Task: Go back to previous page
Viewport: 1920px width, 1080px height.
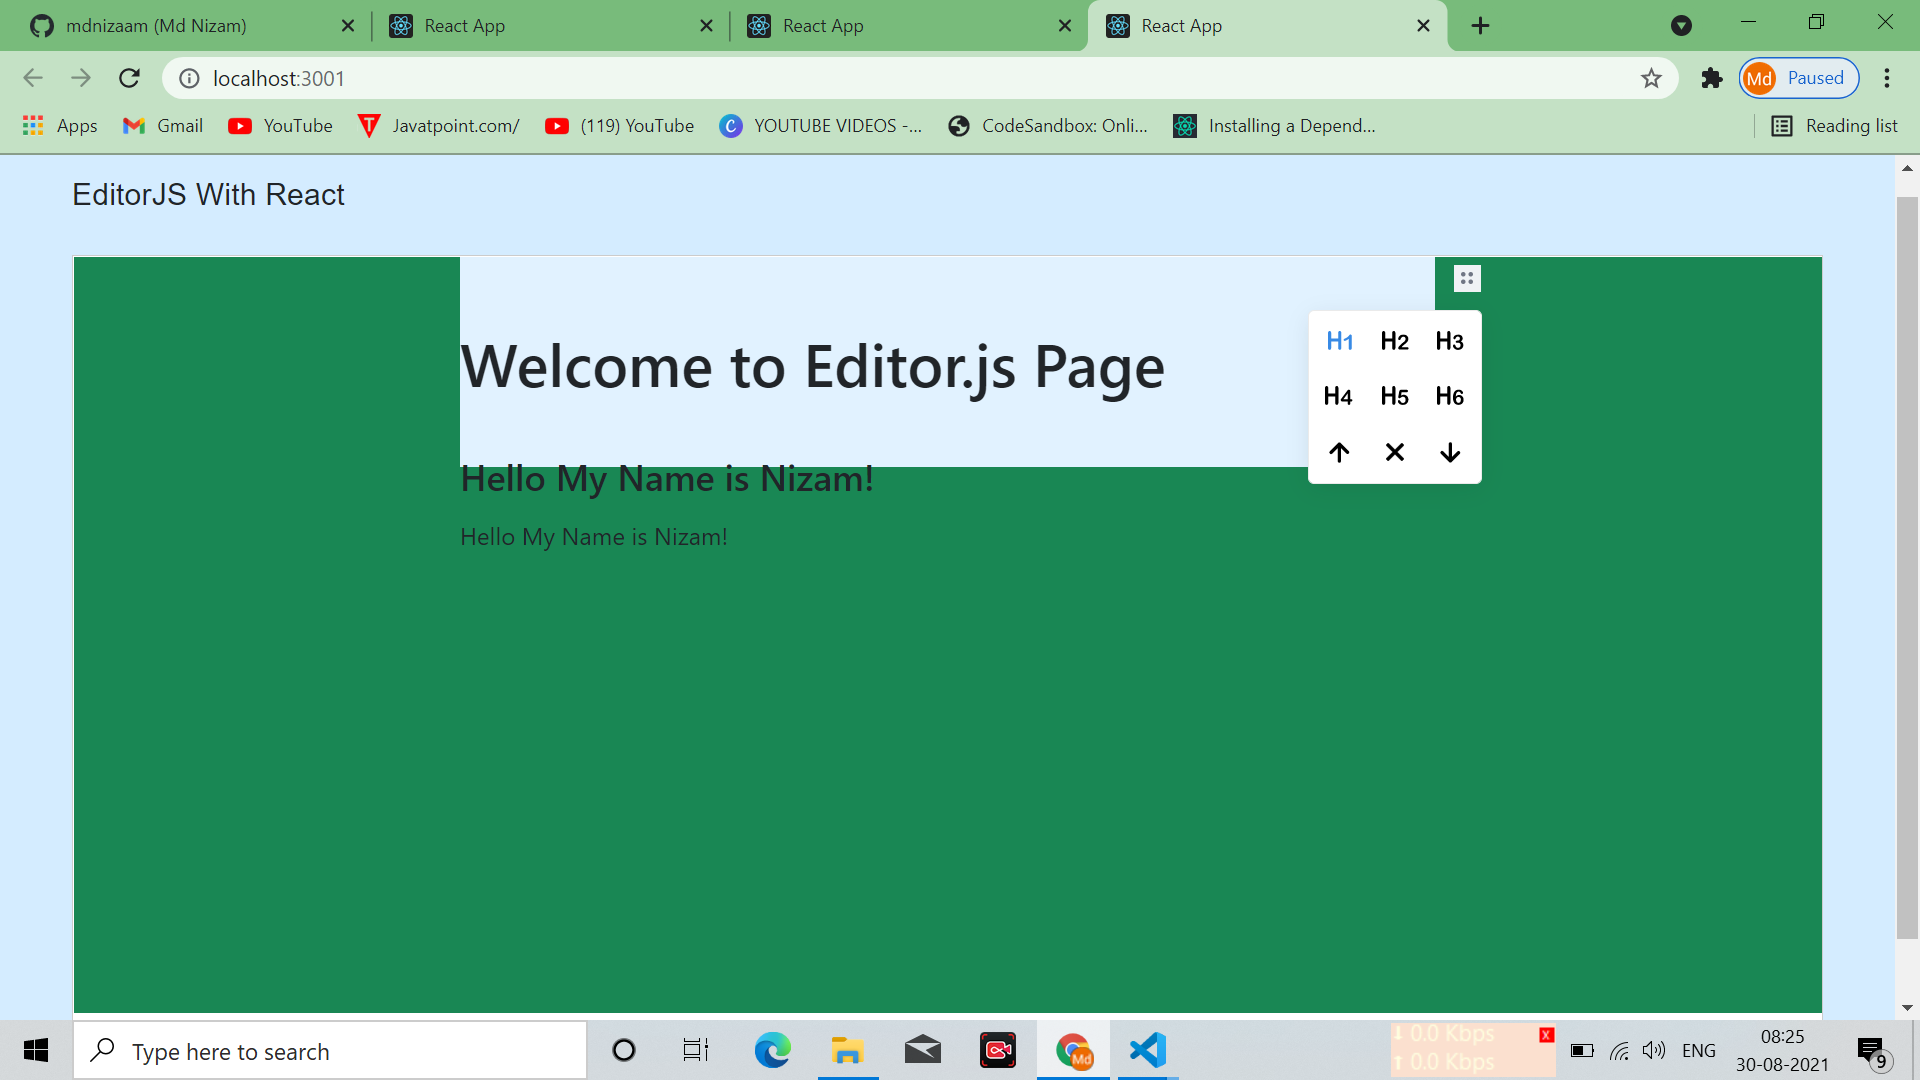Action: click(x=33, y=78)
